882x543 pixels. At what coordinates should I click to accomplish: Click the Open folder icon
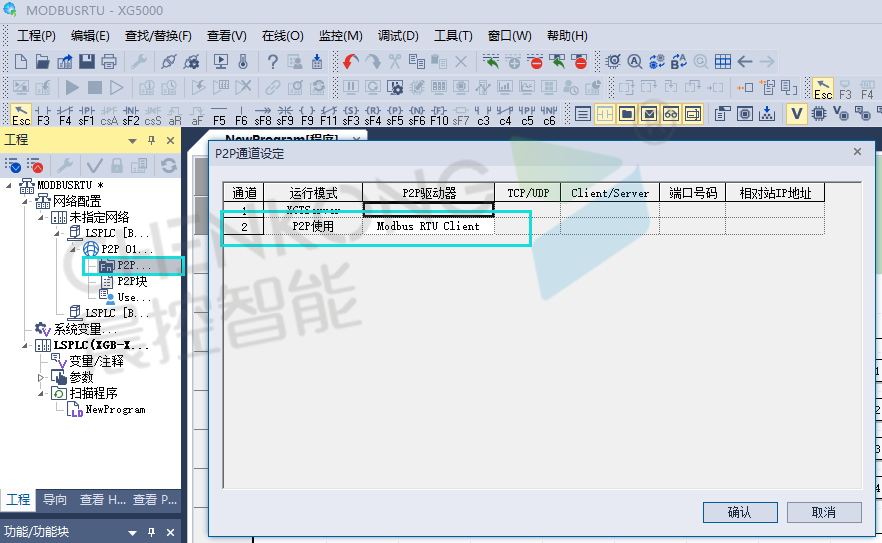tap(42, 62)
